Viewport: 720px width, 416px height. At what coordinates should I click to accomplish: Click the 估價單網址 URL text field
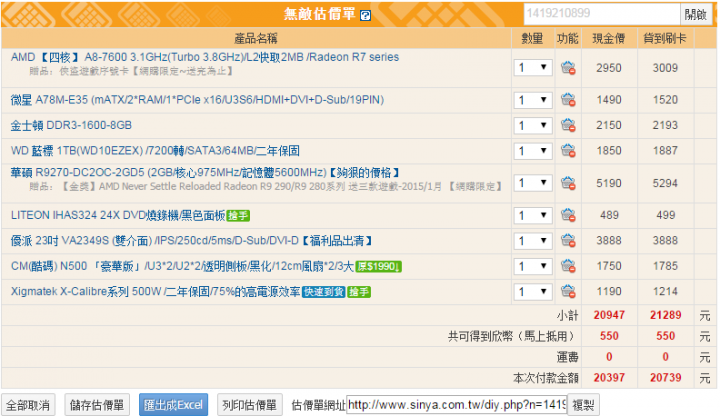tap(456, 405)
